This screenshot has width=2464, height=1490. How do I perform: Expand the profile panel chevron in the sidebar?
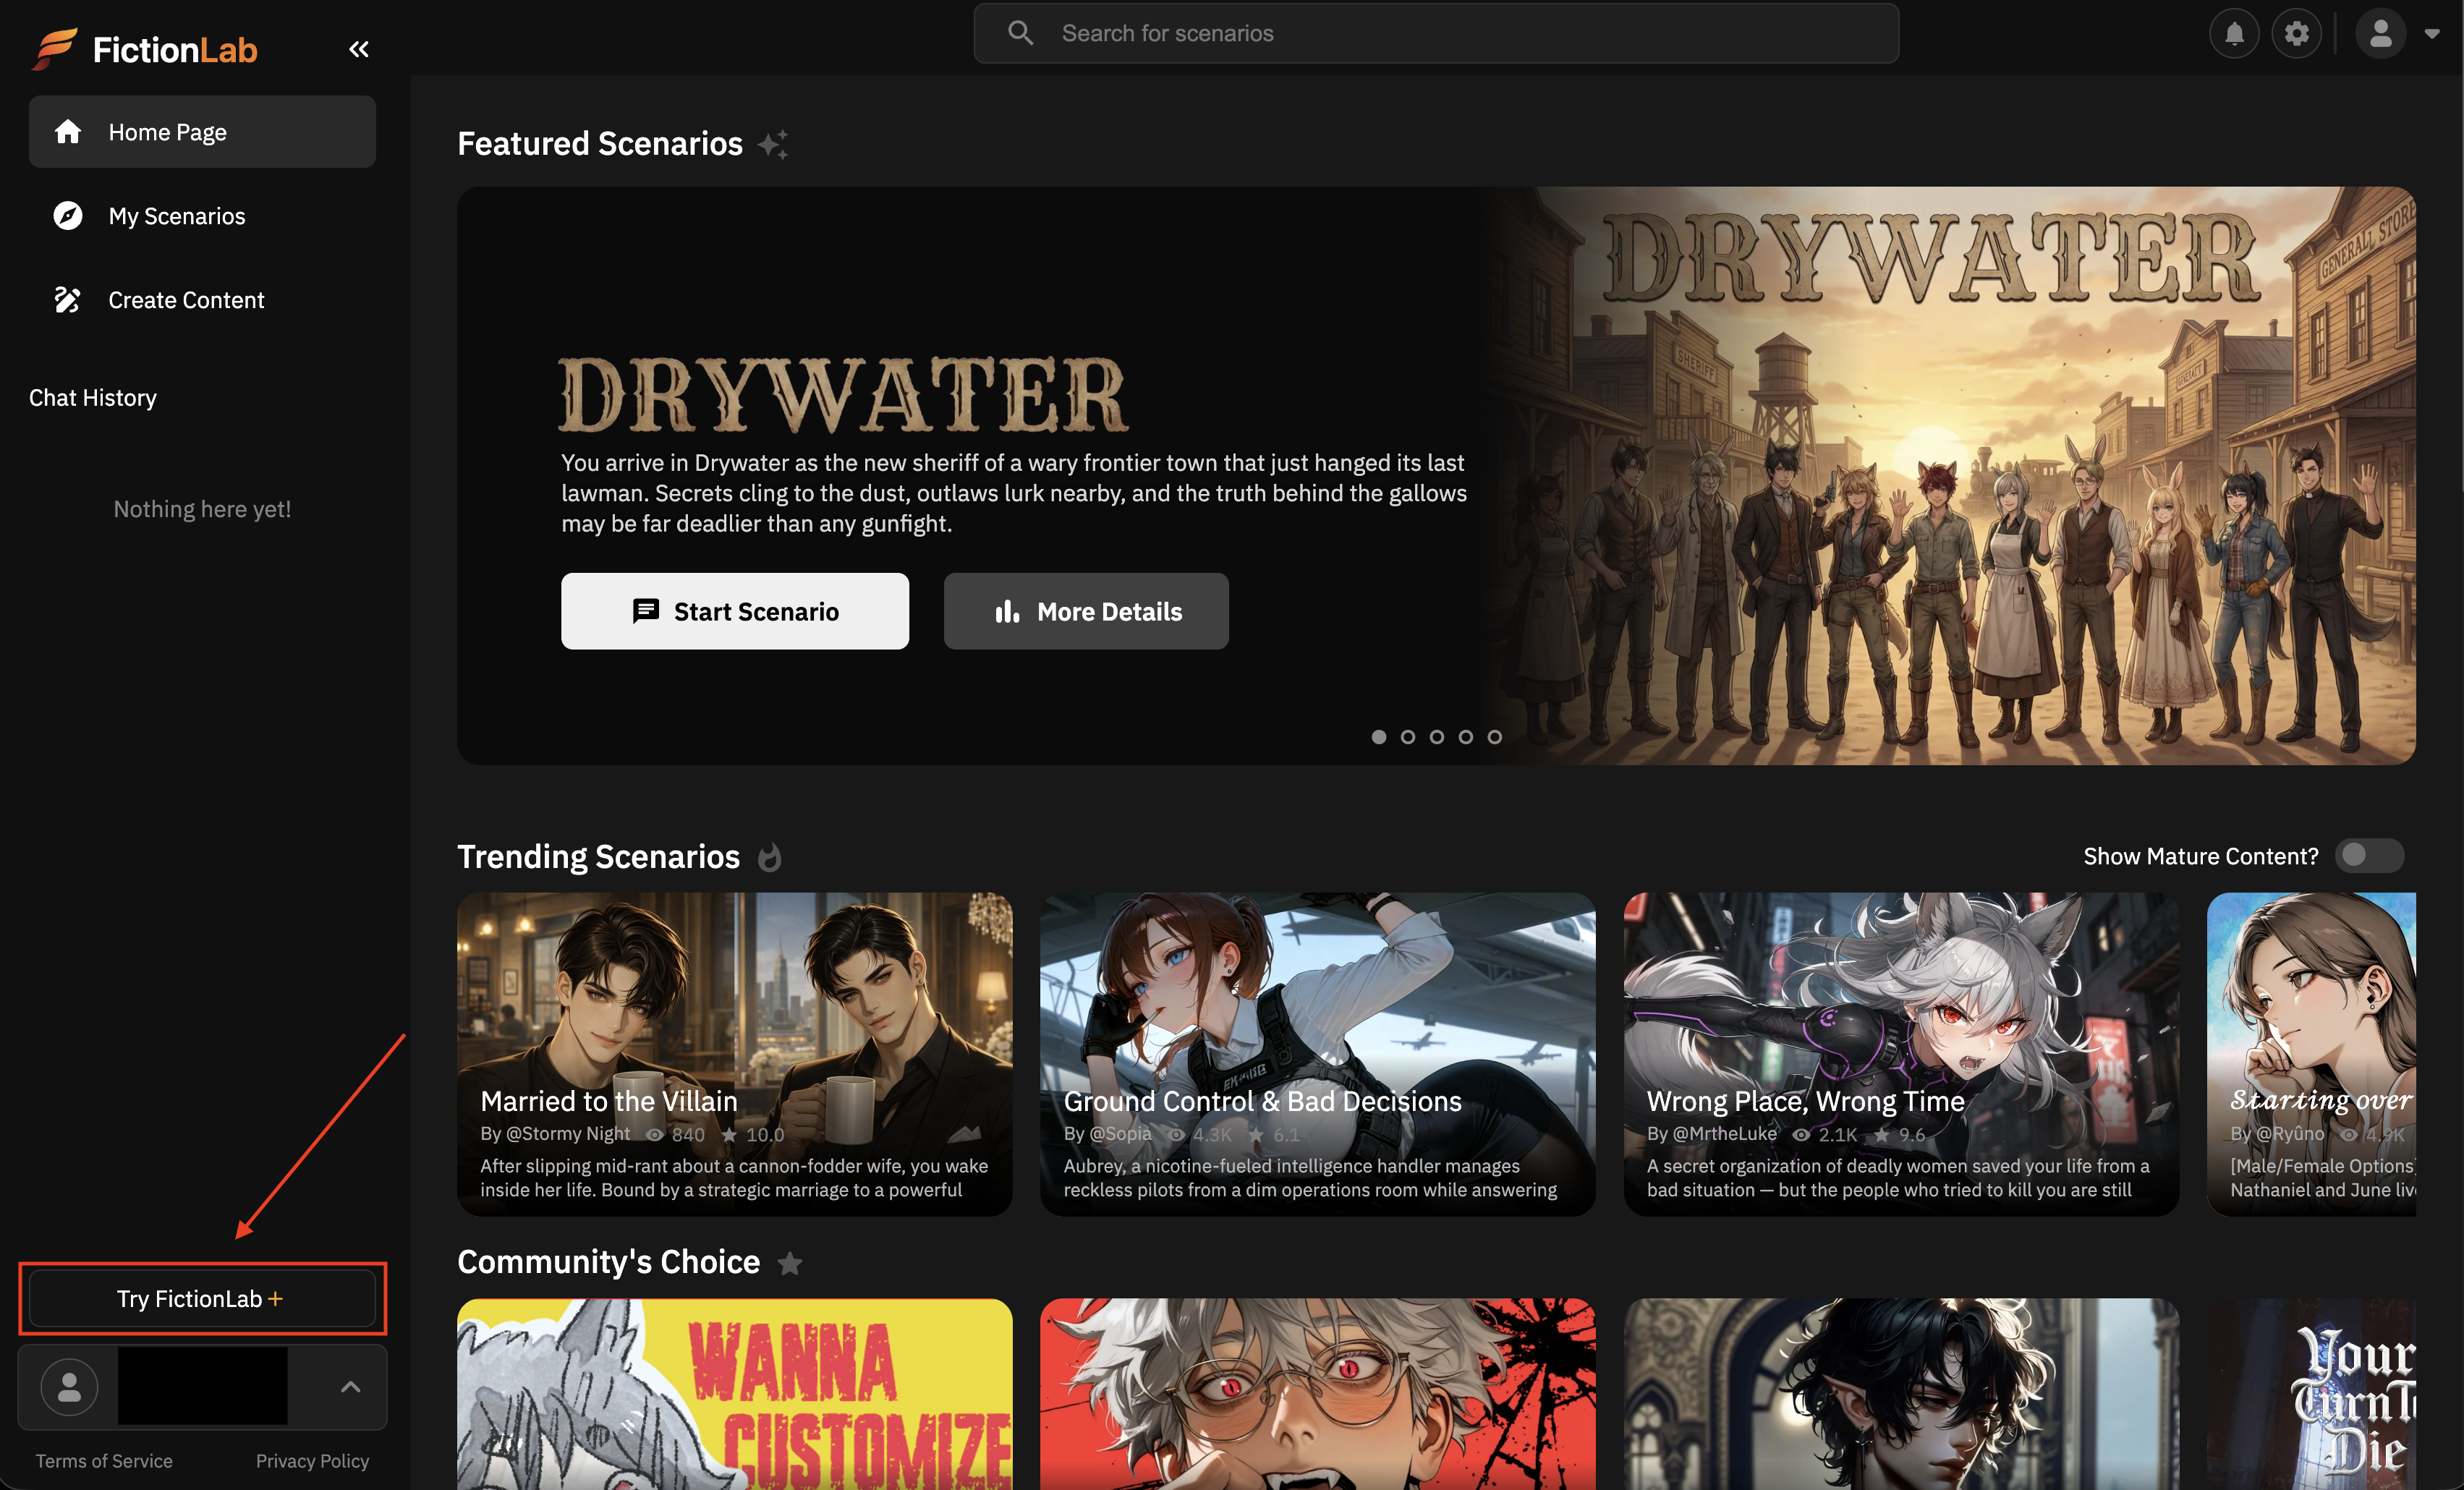tap(350, 1386)
